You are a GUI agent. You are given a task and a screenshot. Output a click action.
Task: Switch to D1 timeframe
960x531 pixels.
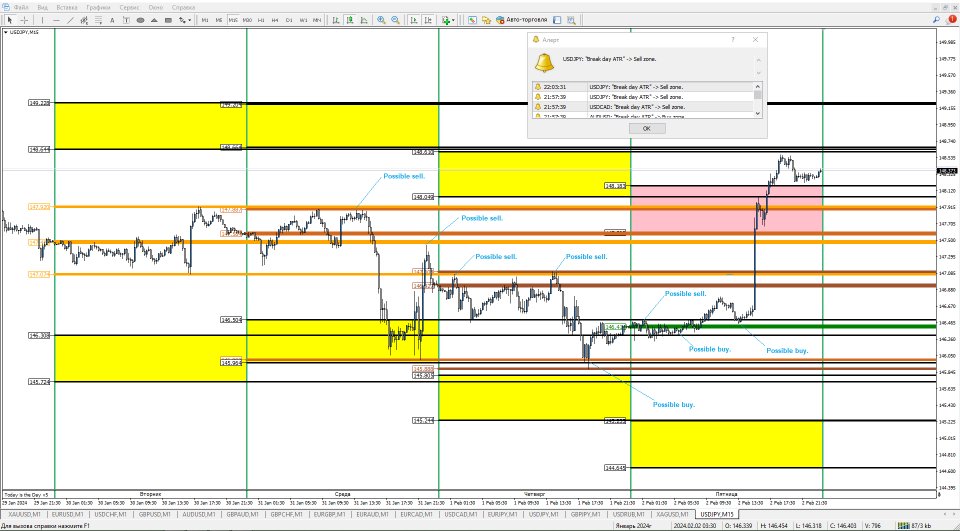tap(289, 20)
